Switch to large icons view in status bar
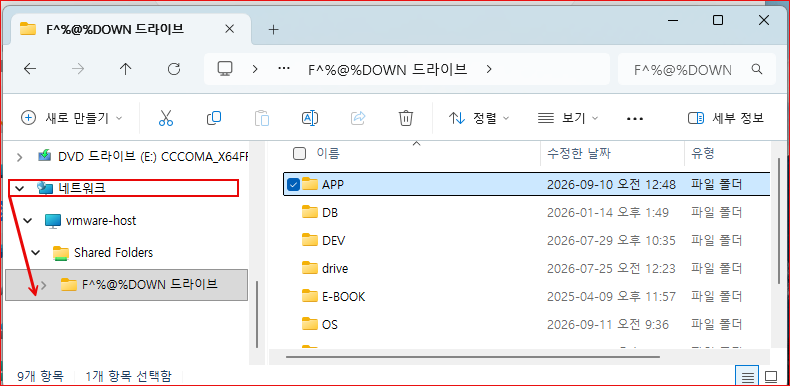 click(771, 376)
